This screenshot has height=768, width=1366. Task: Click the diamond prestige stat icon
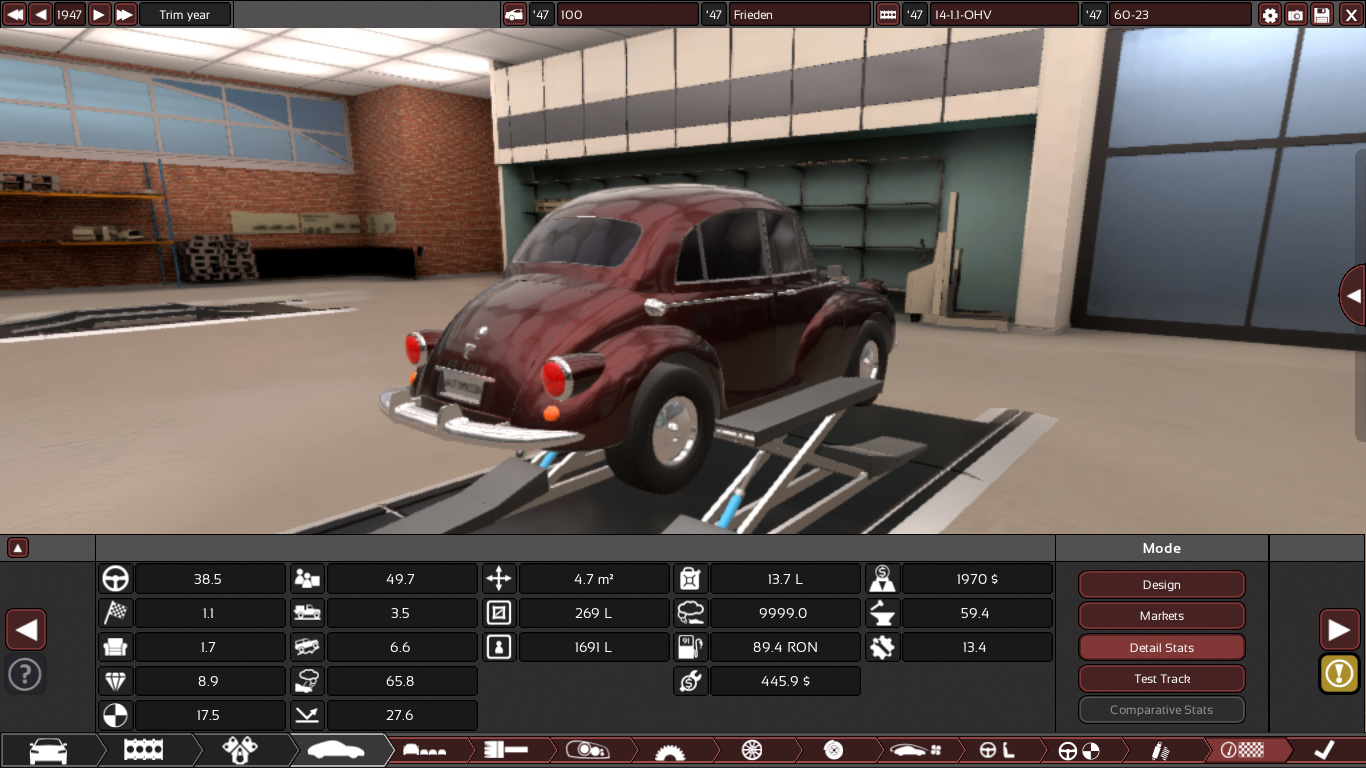[116, 681]
